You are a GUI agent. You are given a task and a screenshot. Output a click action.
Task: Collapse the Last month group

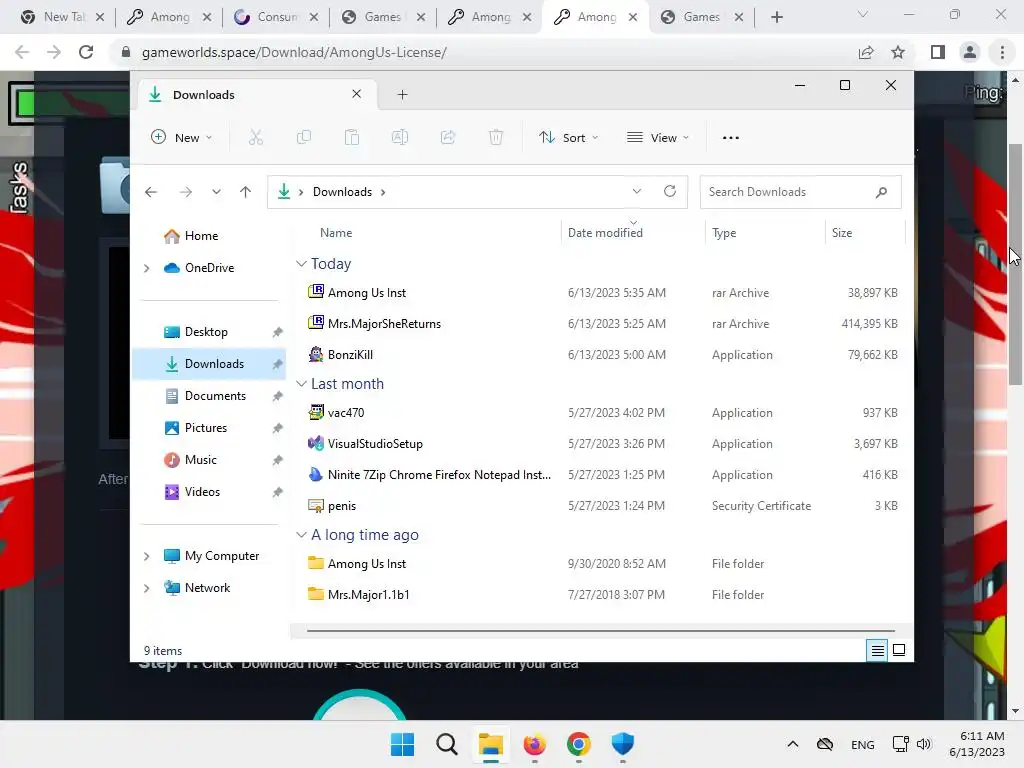tap(301, 384)
